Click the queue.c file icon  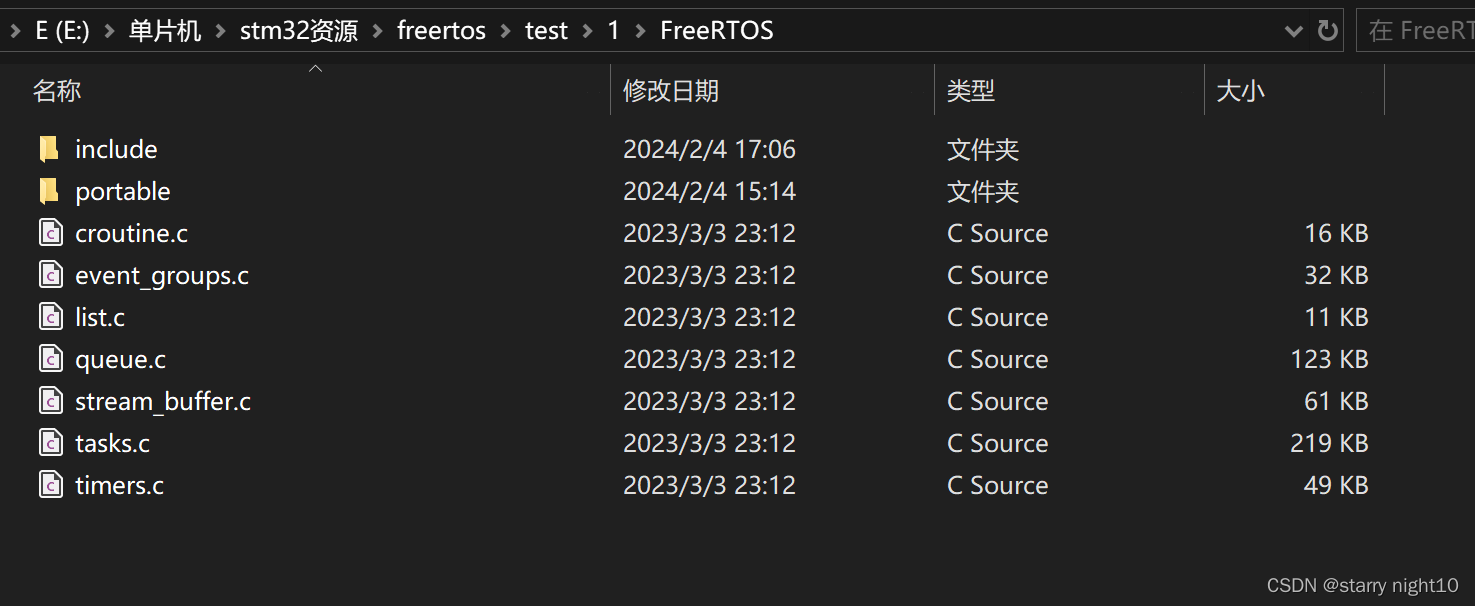pos(51,359)
